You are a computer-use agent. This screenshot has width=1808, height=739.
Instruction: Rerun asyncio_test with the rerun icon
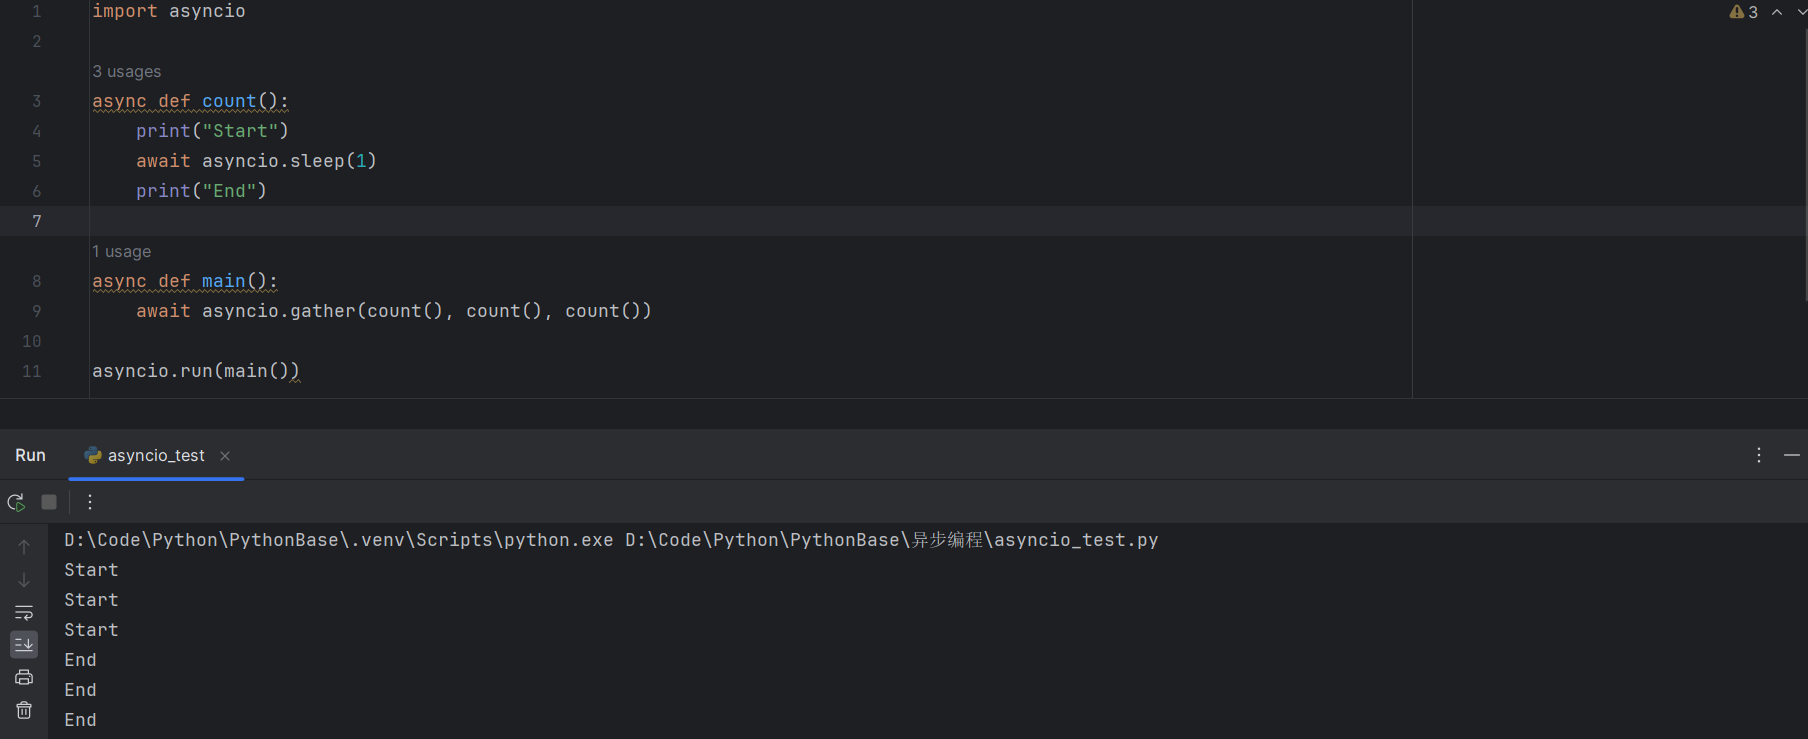pos(16,502)
